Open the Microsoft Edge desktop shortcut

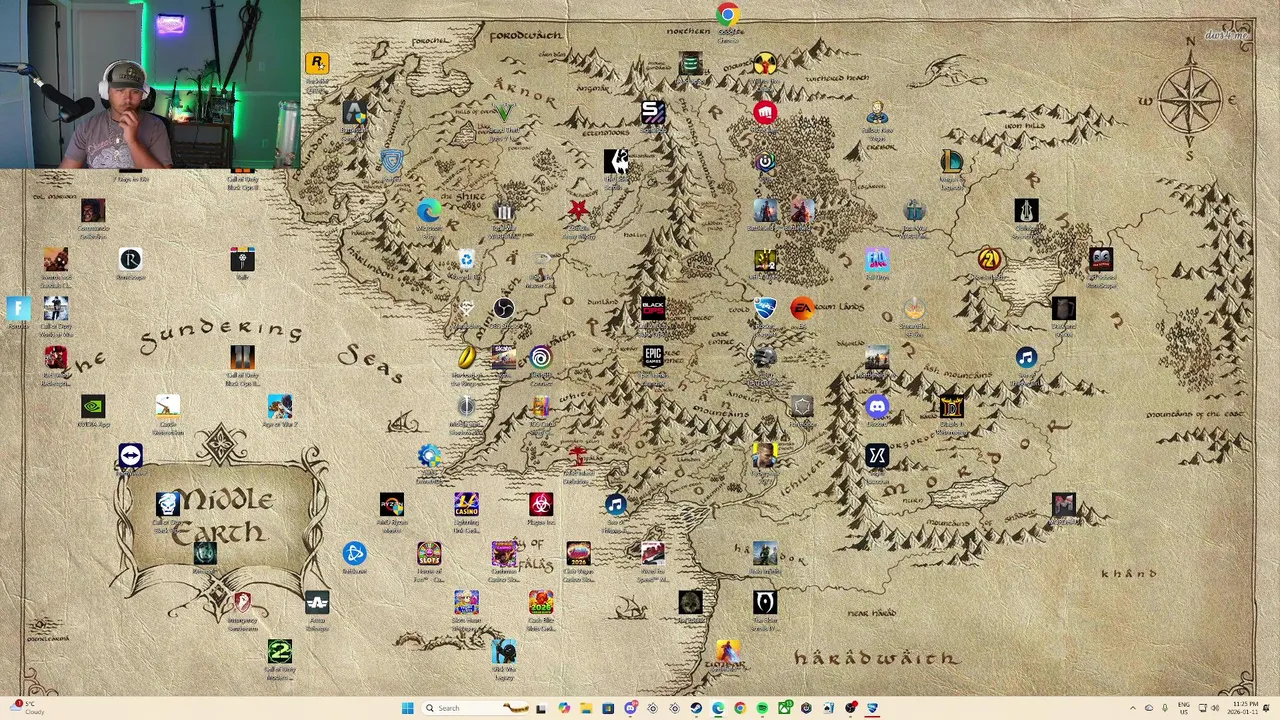coord(429,210)
